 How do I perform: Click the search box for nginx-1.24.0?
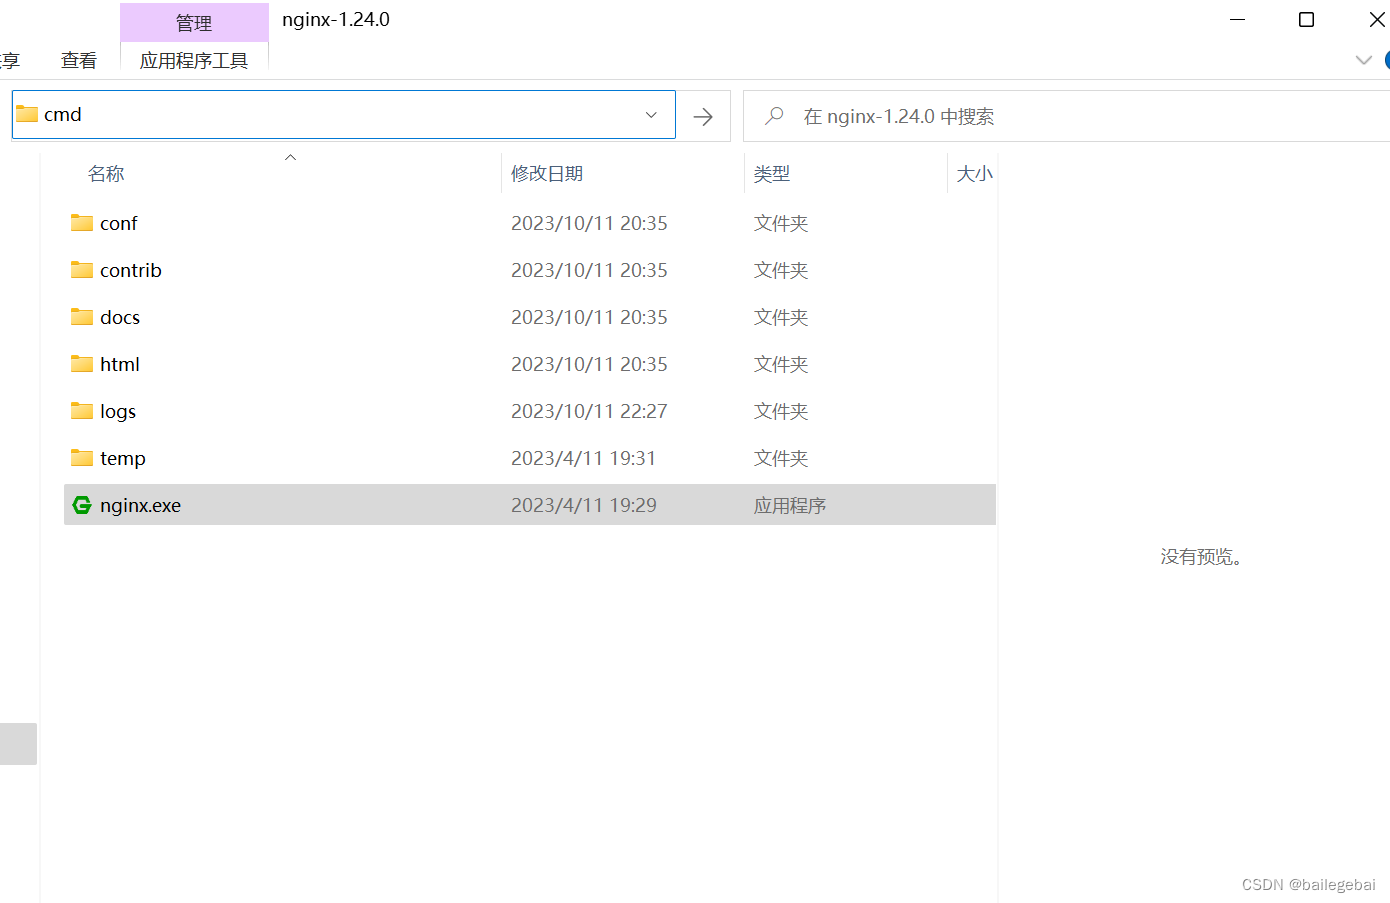point(1066,116)
